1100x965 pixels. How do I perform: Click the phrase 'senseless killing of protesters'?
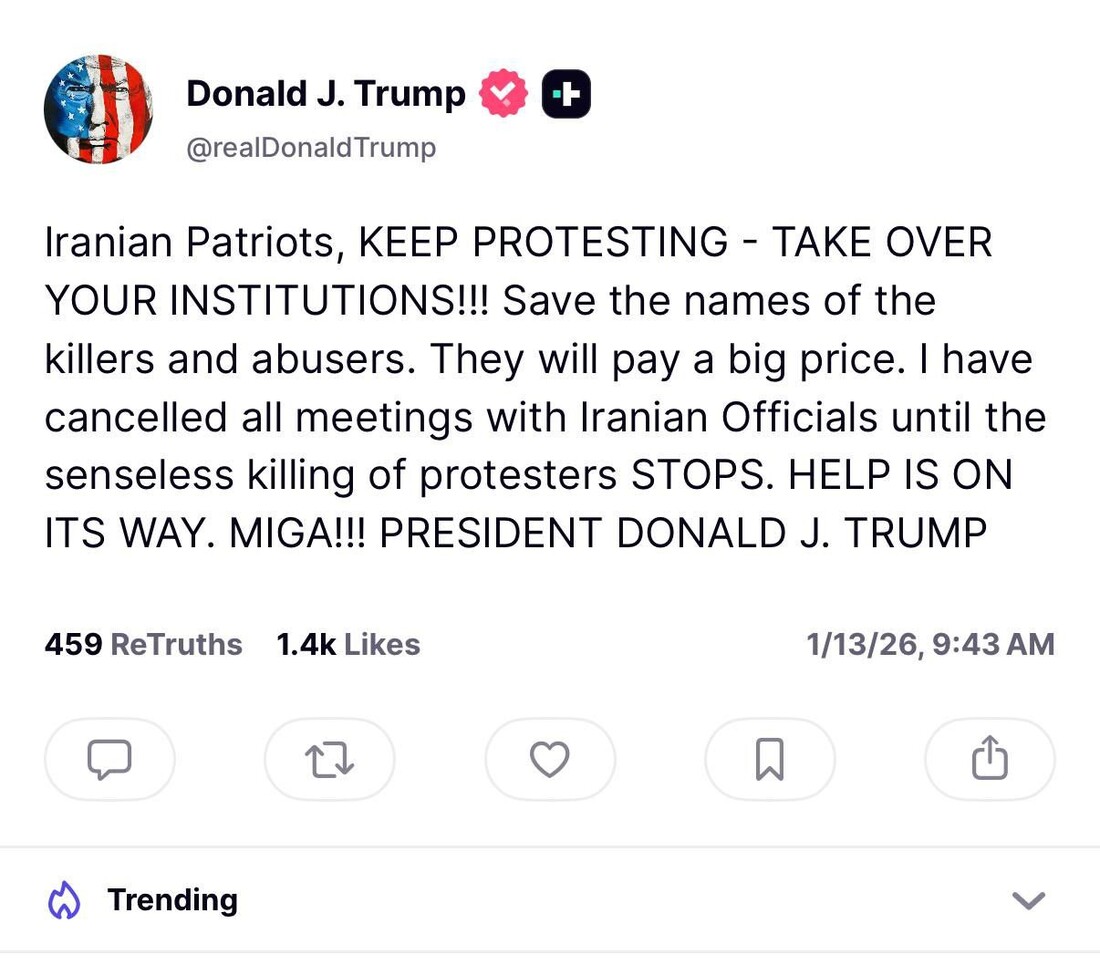click(330, 475)
